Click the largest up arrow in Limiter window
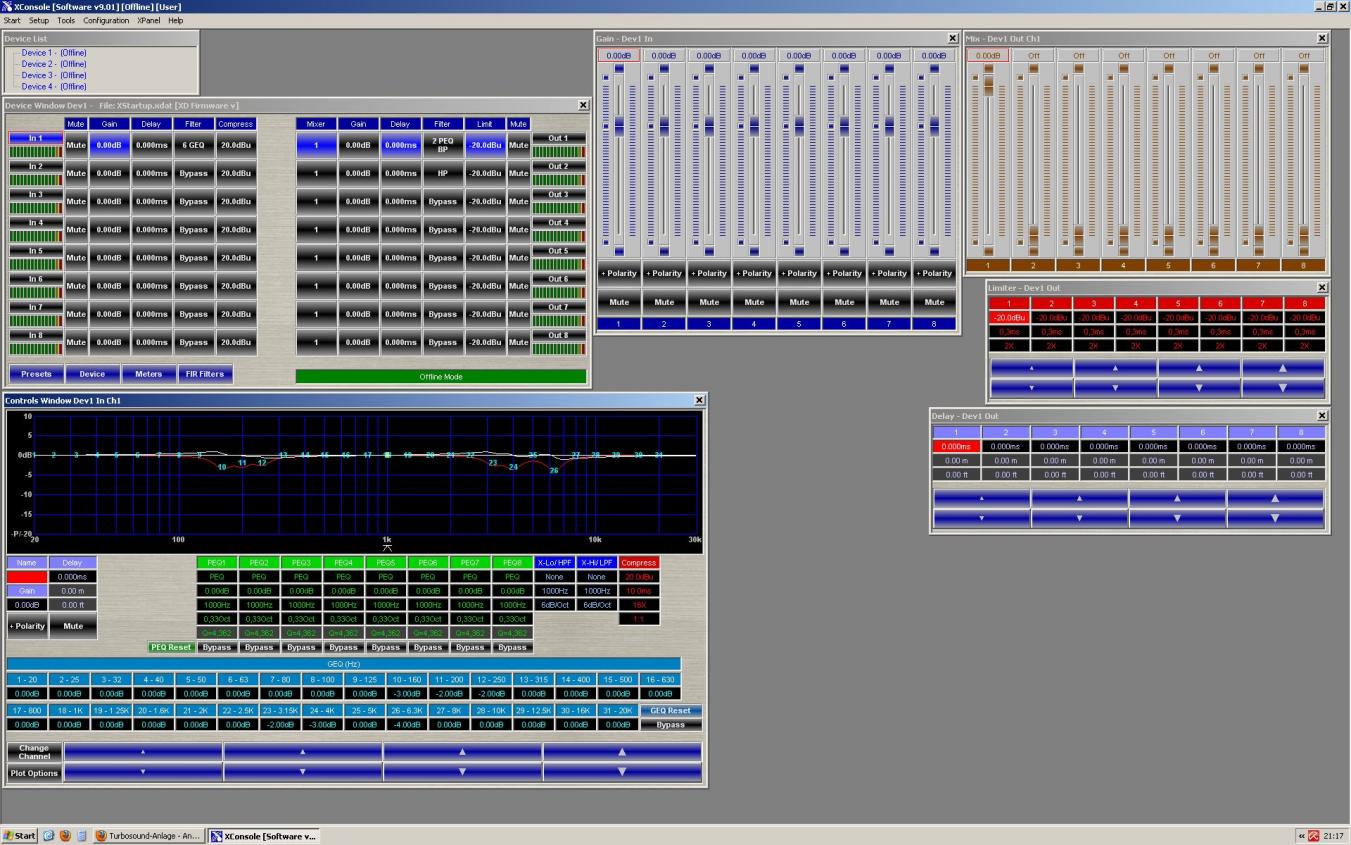 coord(1283,368)
